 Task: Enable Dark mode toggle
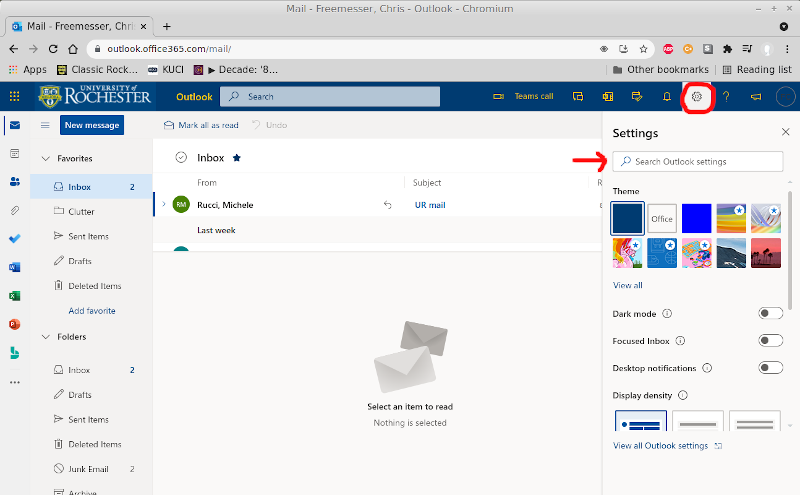pos(770,314)
